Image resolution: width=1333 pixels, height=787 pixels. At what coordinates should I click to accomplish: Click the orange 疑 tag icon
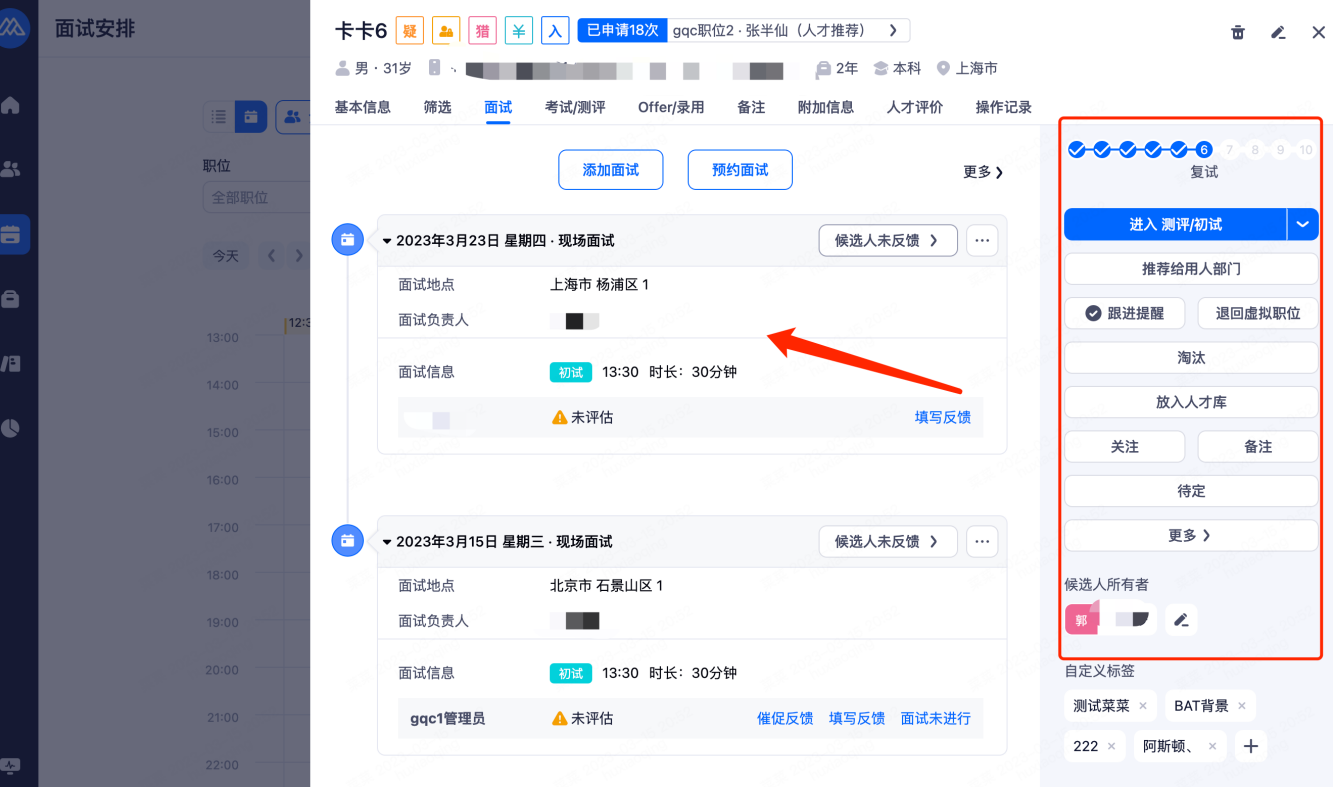click(x=409, y=31)
